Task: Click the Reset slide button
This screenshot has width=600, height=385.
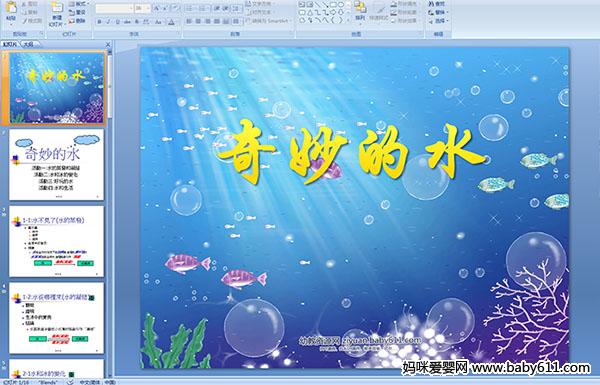Action: tap(77, 13)
